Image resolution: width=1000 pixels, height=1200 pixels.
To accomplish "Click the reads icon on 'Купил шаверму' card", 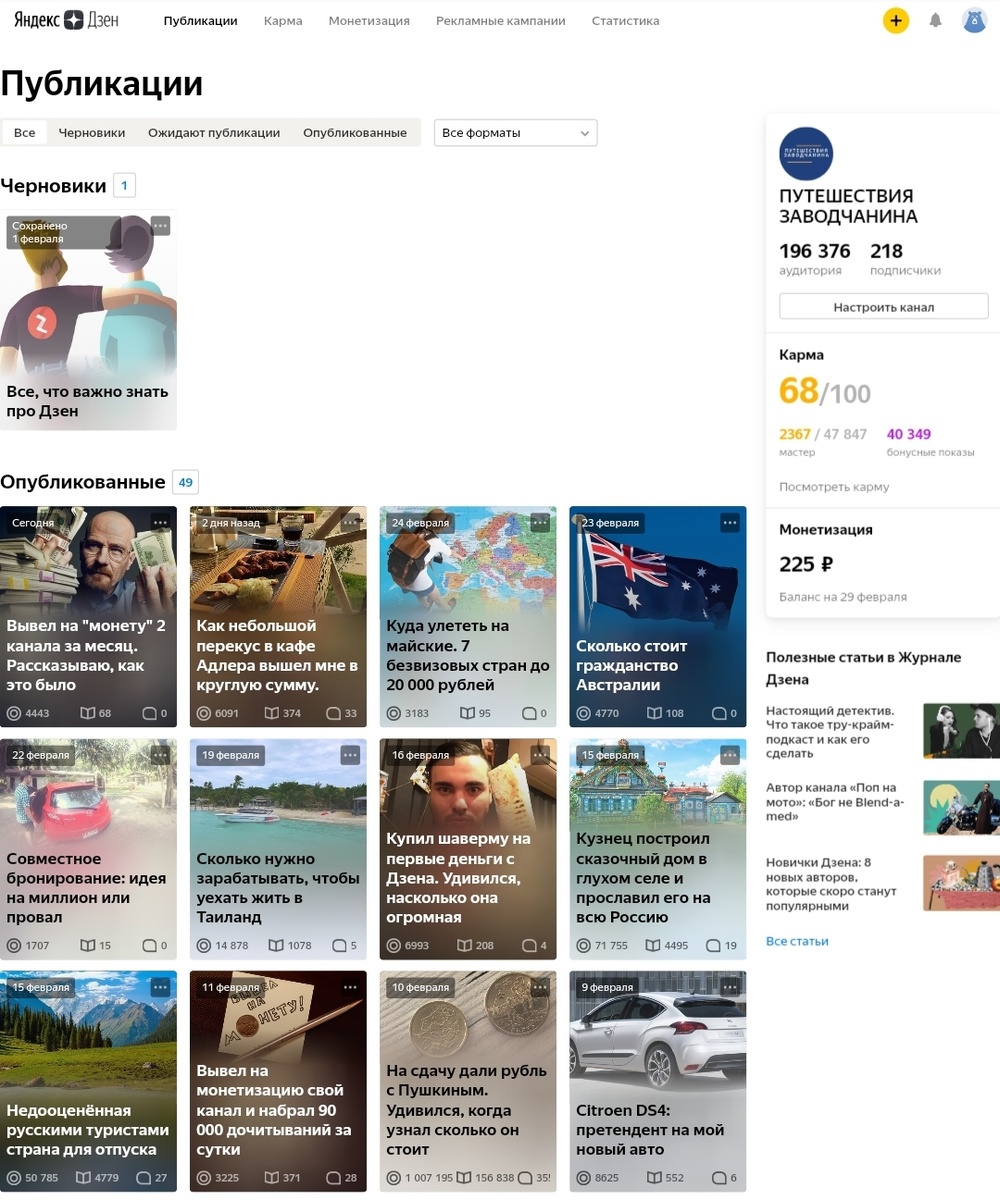I will 464,946.
